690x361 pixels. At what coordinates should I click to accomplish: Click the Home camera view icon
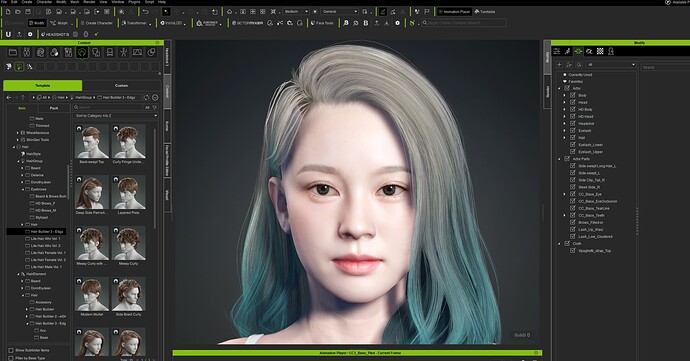tap(229, 11)
